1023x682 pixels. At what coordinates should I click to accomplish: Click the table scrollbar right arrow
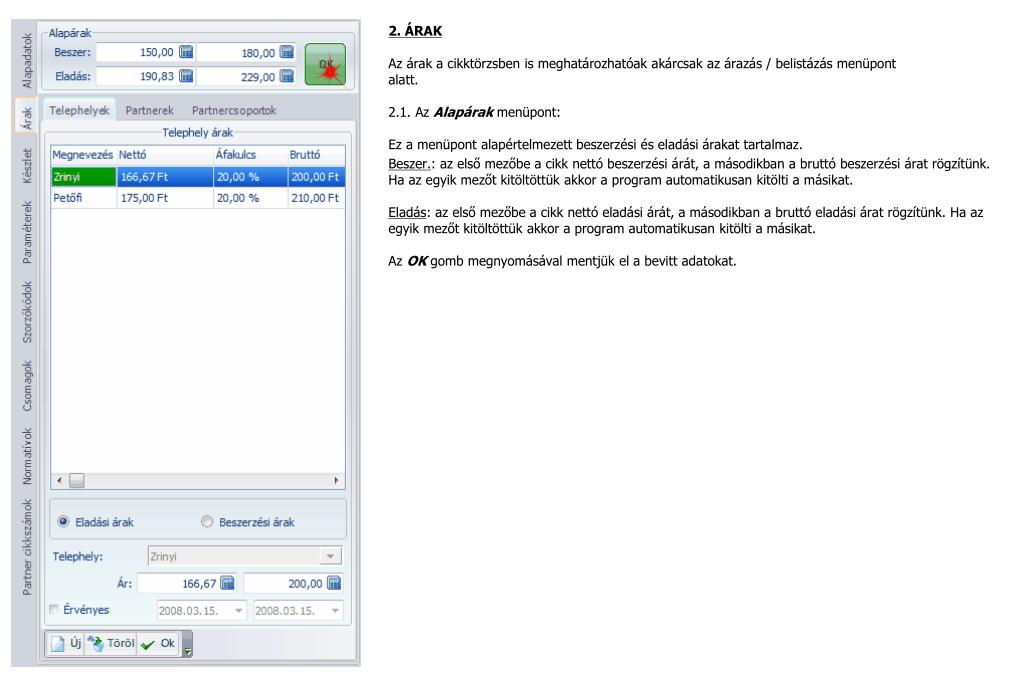pyautogui.click(x=336, y=480)
